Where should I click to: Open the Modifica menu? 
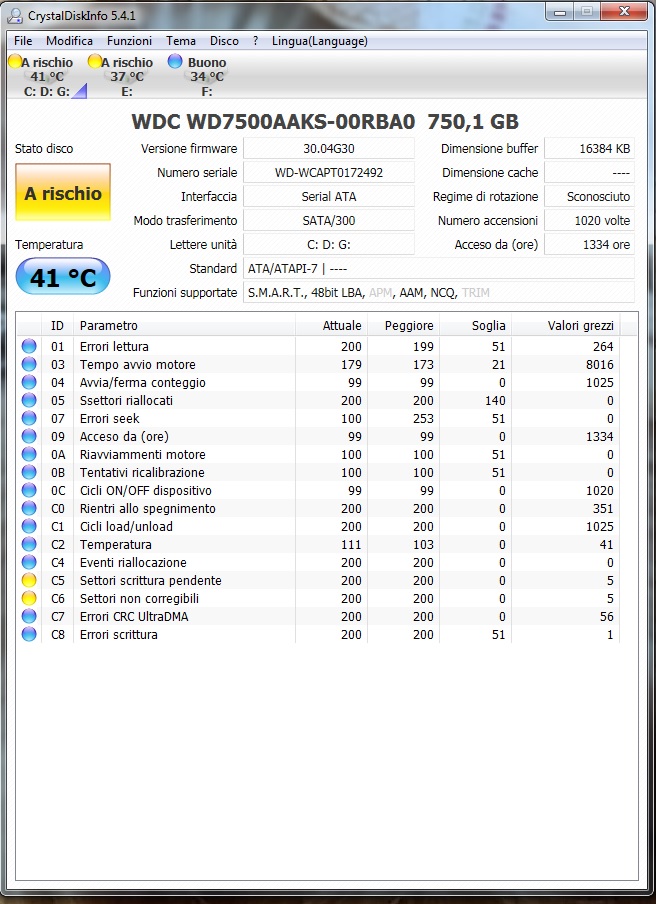click(69, 41)
